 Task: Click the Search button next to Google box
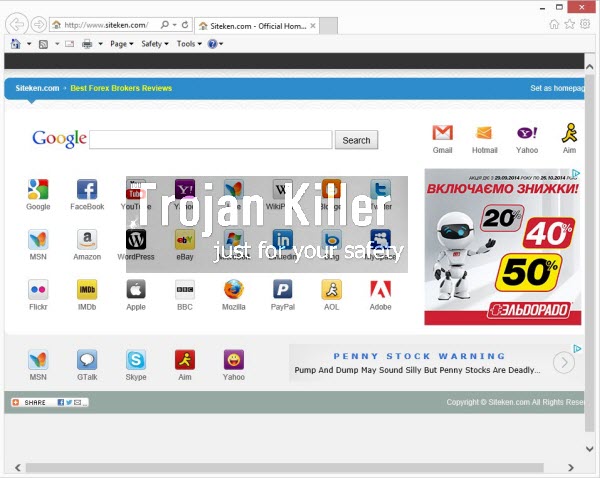click(x=356, y=141)
